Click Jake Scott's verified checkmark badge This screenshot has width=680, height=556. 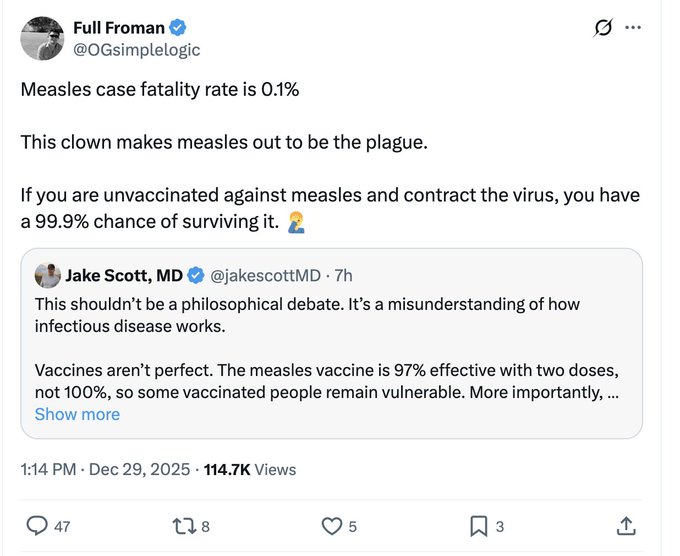(x=197, y=275)
